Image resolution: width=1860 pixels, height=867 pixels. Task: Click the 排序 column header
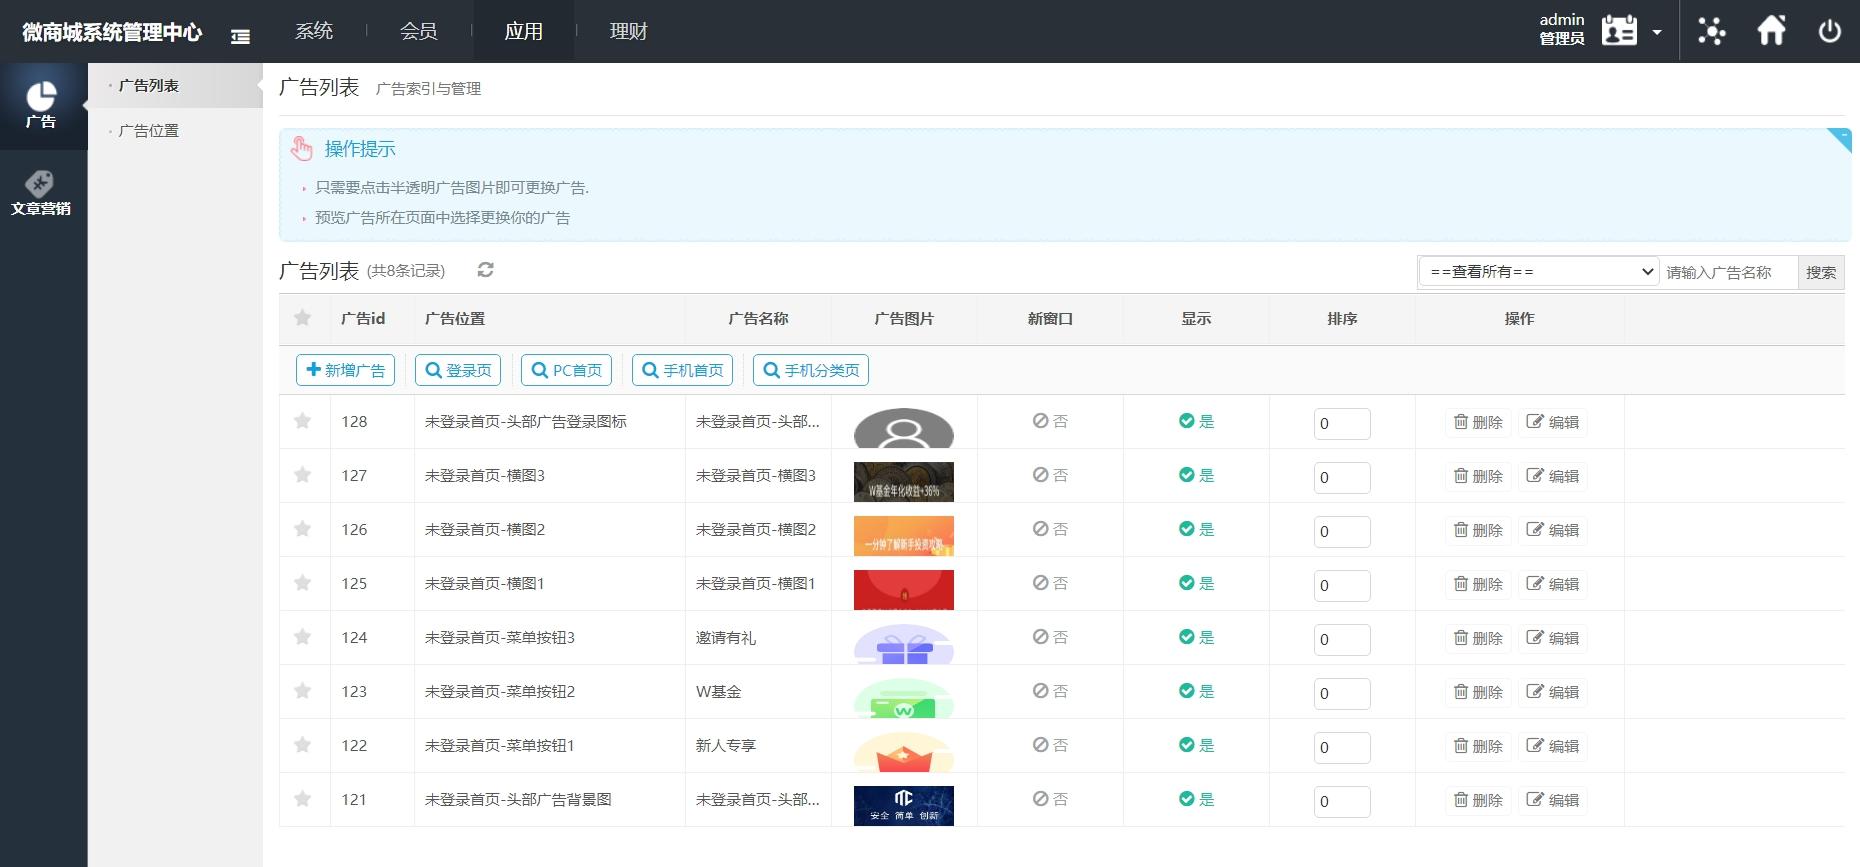tap(1342, 318)
